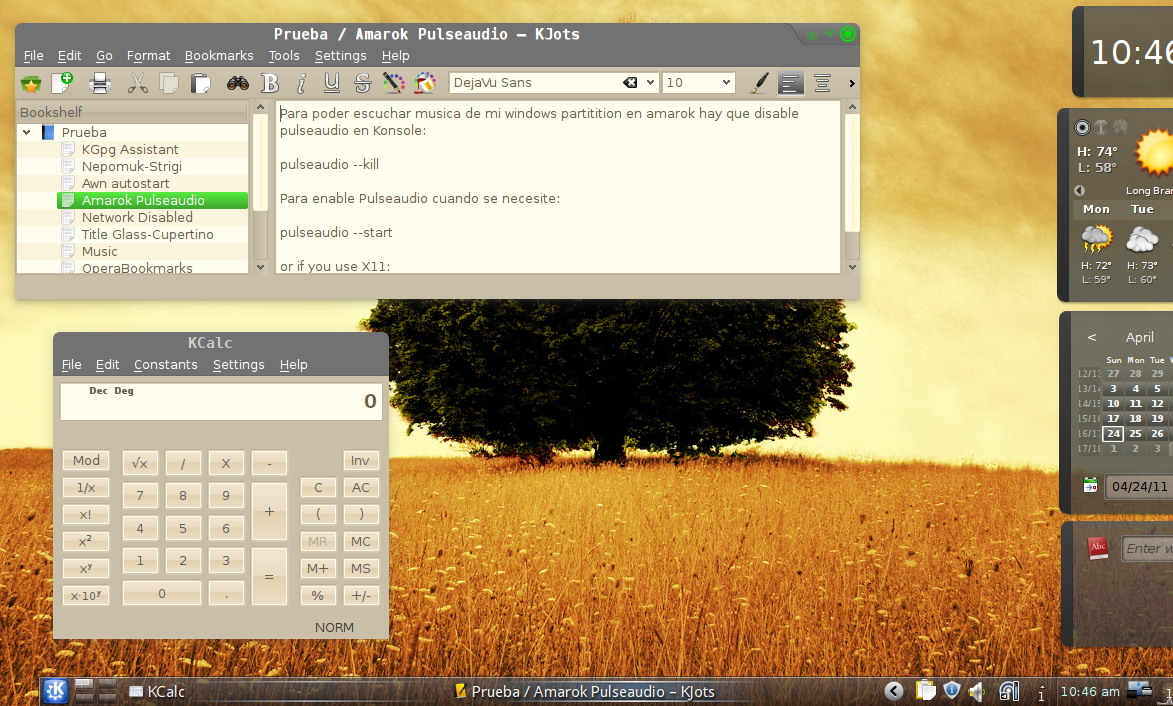Click the format painter brush icon
The image size is (1173, 706).
(759, 83)
